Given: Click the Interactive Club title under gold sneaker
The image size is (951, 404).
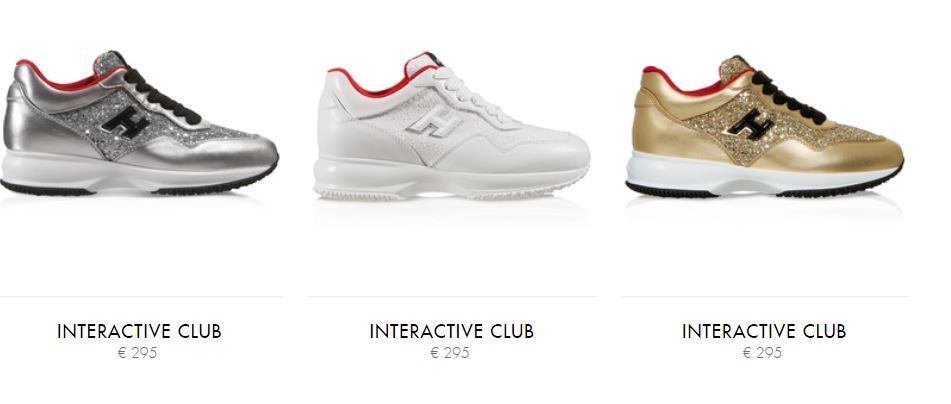Looking at the screenshot, I should 764,331.
